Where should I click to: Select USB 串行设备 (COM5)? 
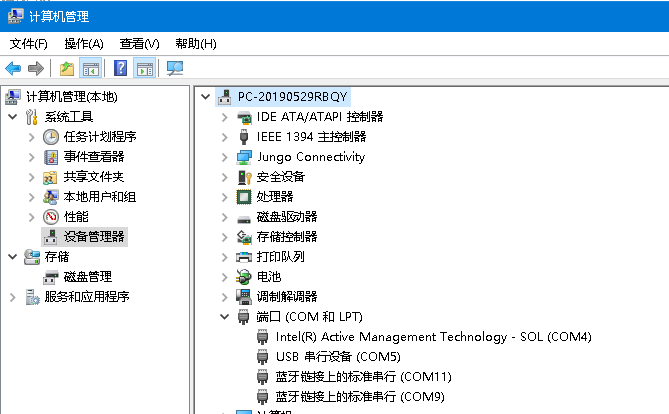point(338,357)
